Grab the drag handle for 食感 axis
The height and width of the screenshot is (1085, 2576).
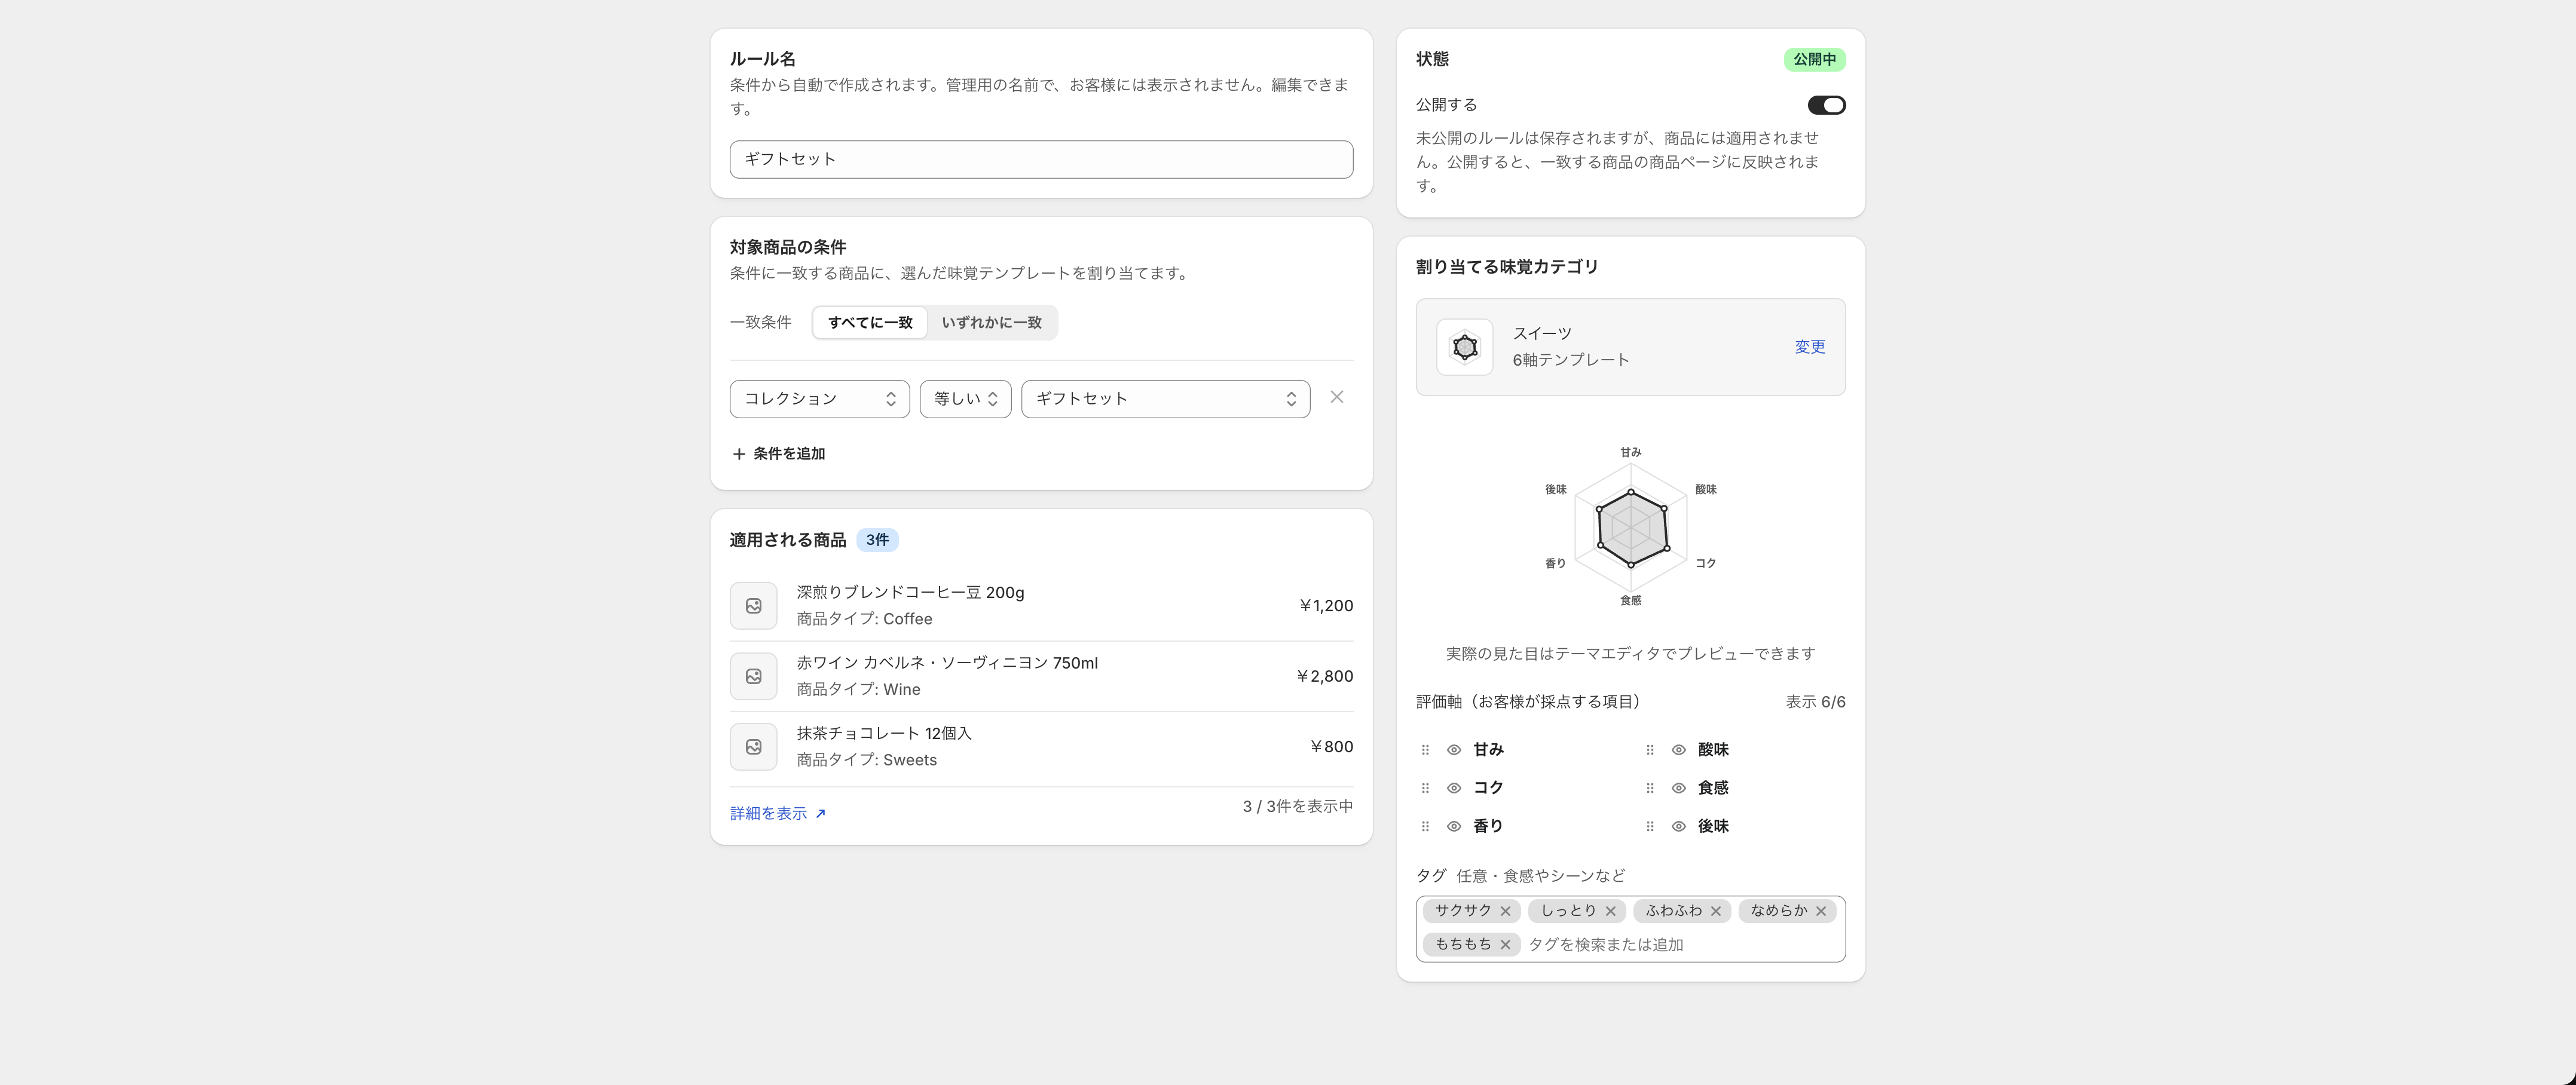point(1650,788)
